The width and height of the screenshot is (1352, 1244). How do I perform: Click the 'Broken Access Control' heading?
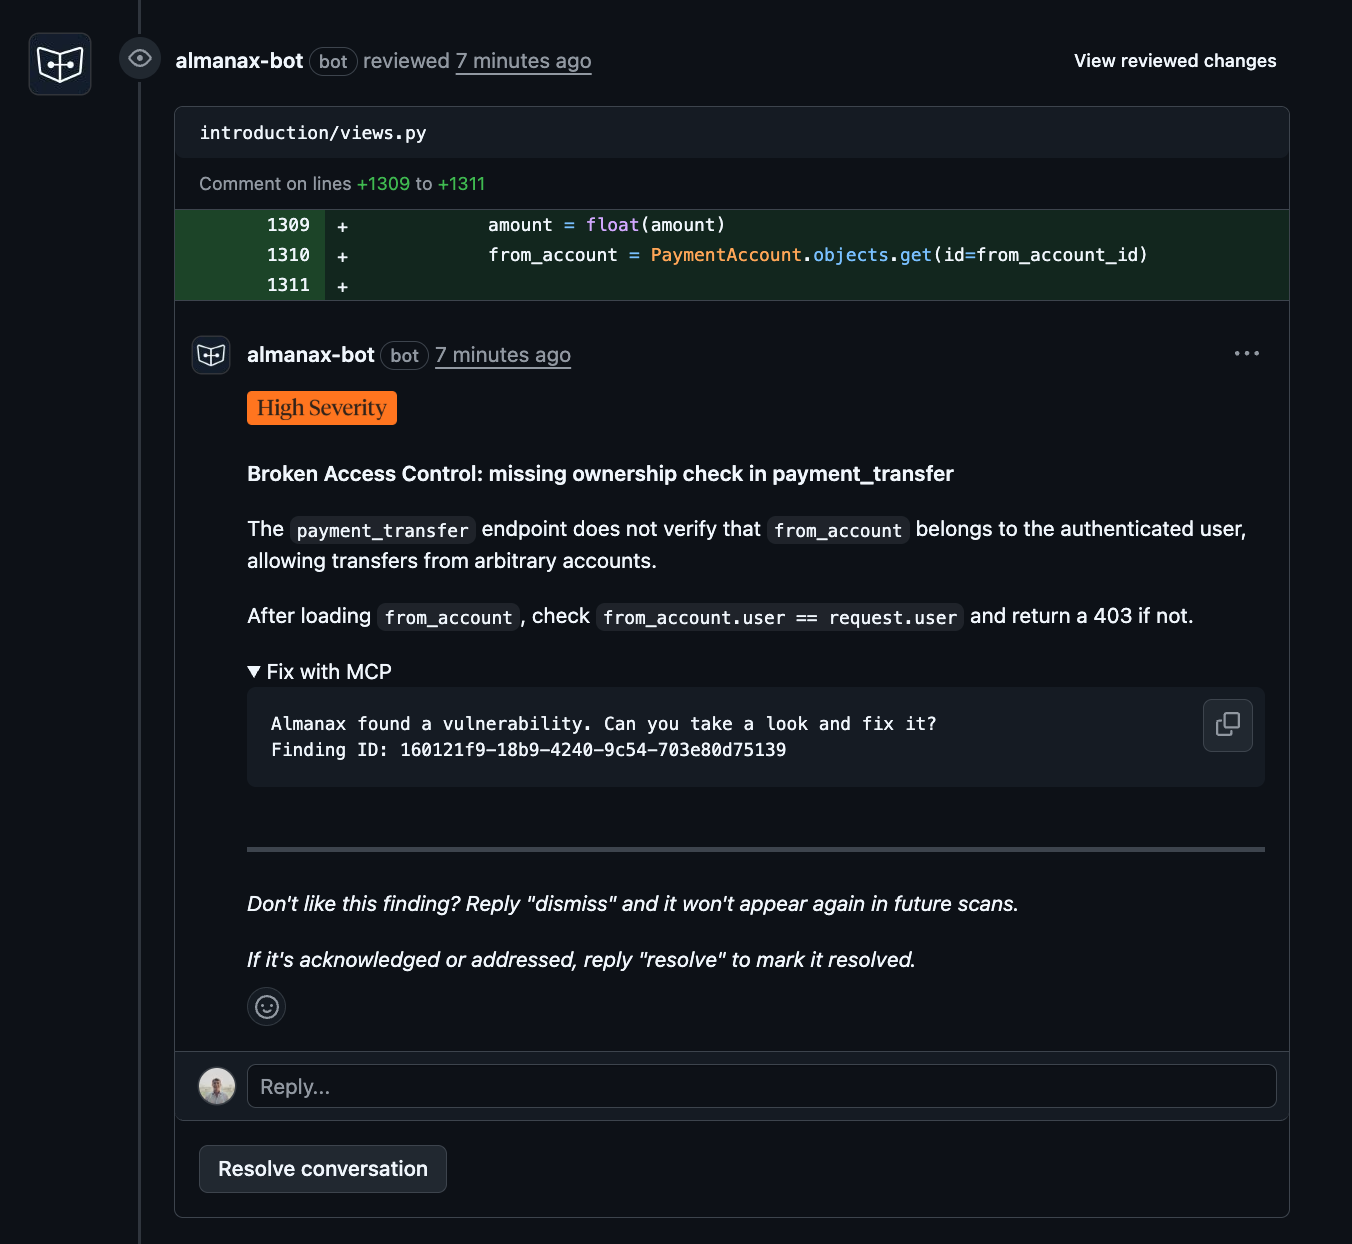pyautogui.click(x=600, y=474)
